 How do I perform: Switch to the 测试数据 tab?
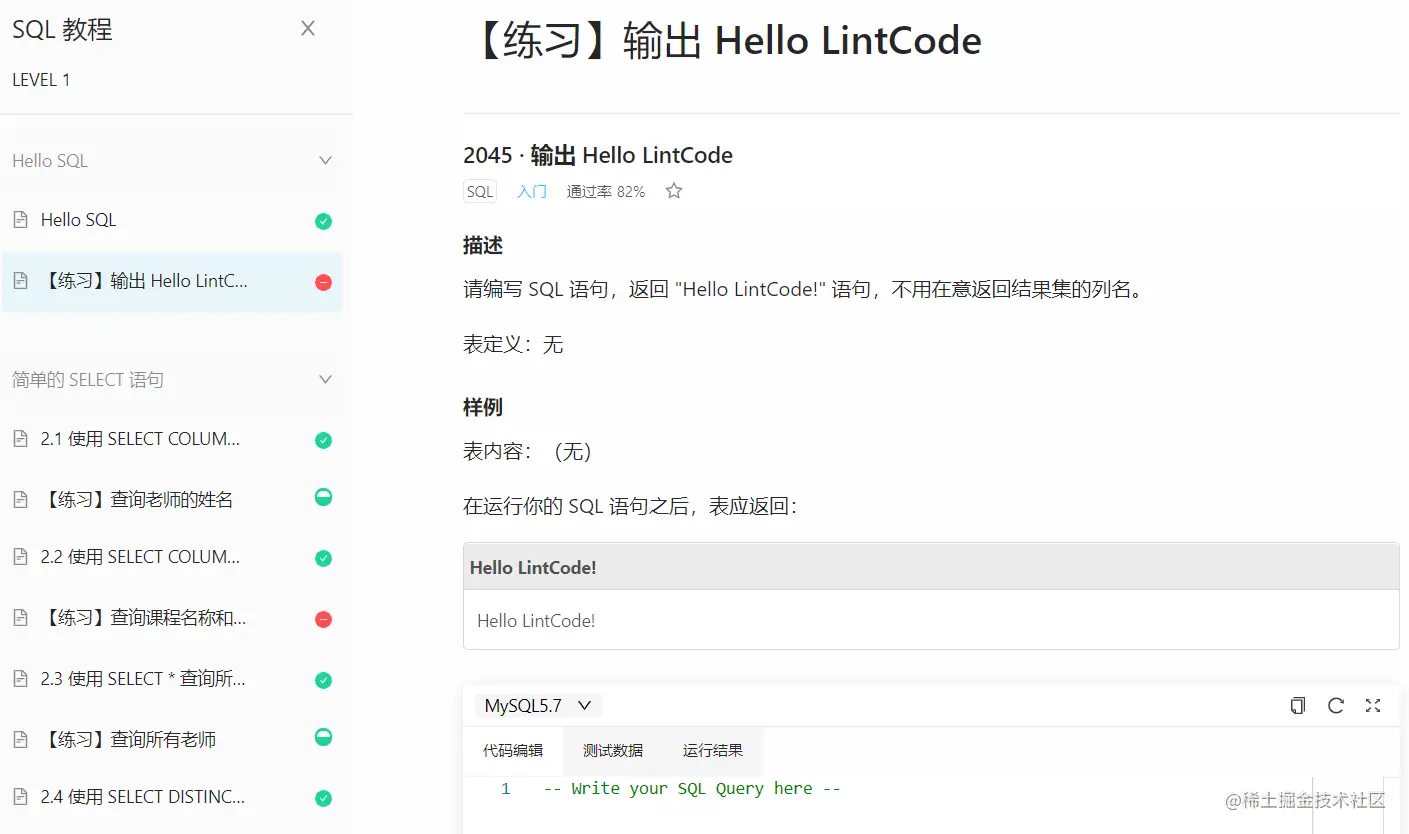click(613, 751)
